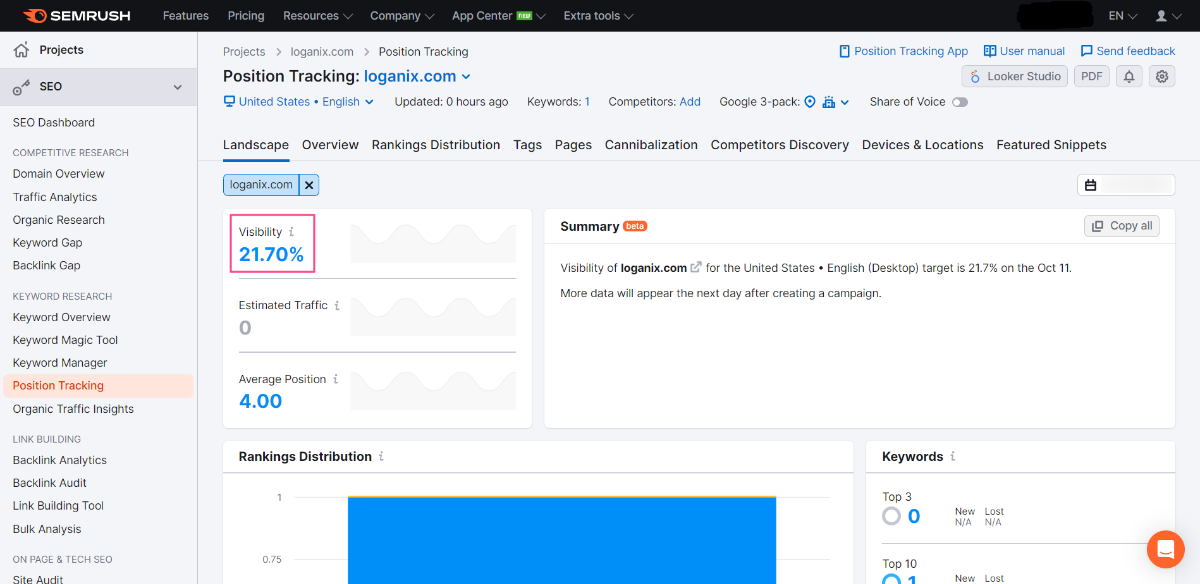
Task: Click the Add competitors link
Action: pyautogui.click(x=690, y=102)
